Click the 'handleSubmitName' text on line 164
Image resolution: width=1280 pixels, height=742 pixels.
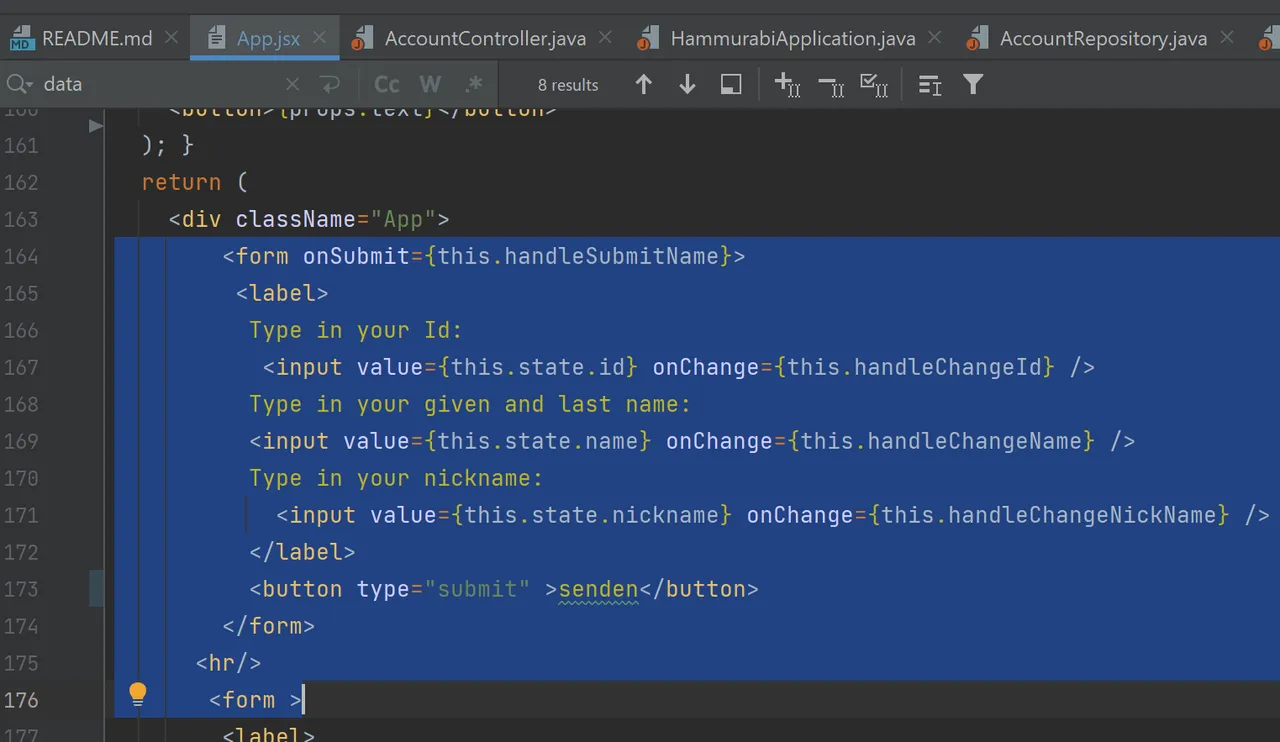click(612, 256)
